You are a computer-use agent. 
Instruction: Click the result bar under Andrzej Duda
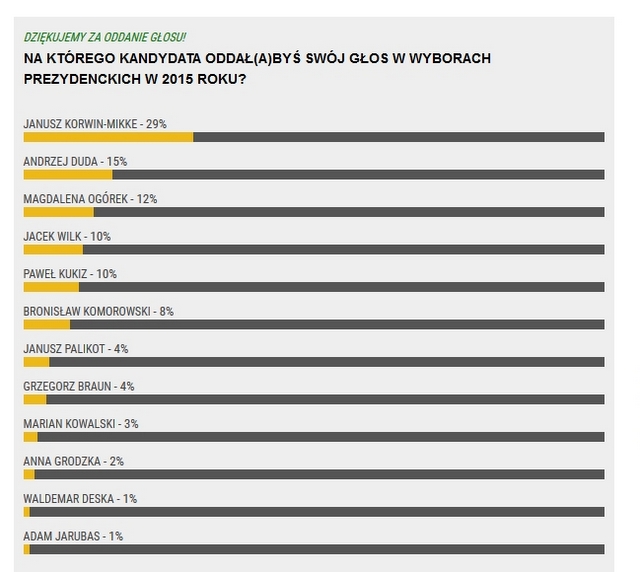(313, 174)
